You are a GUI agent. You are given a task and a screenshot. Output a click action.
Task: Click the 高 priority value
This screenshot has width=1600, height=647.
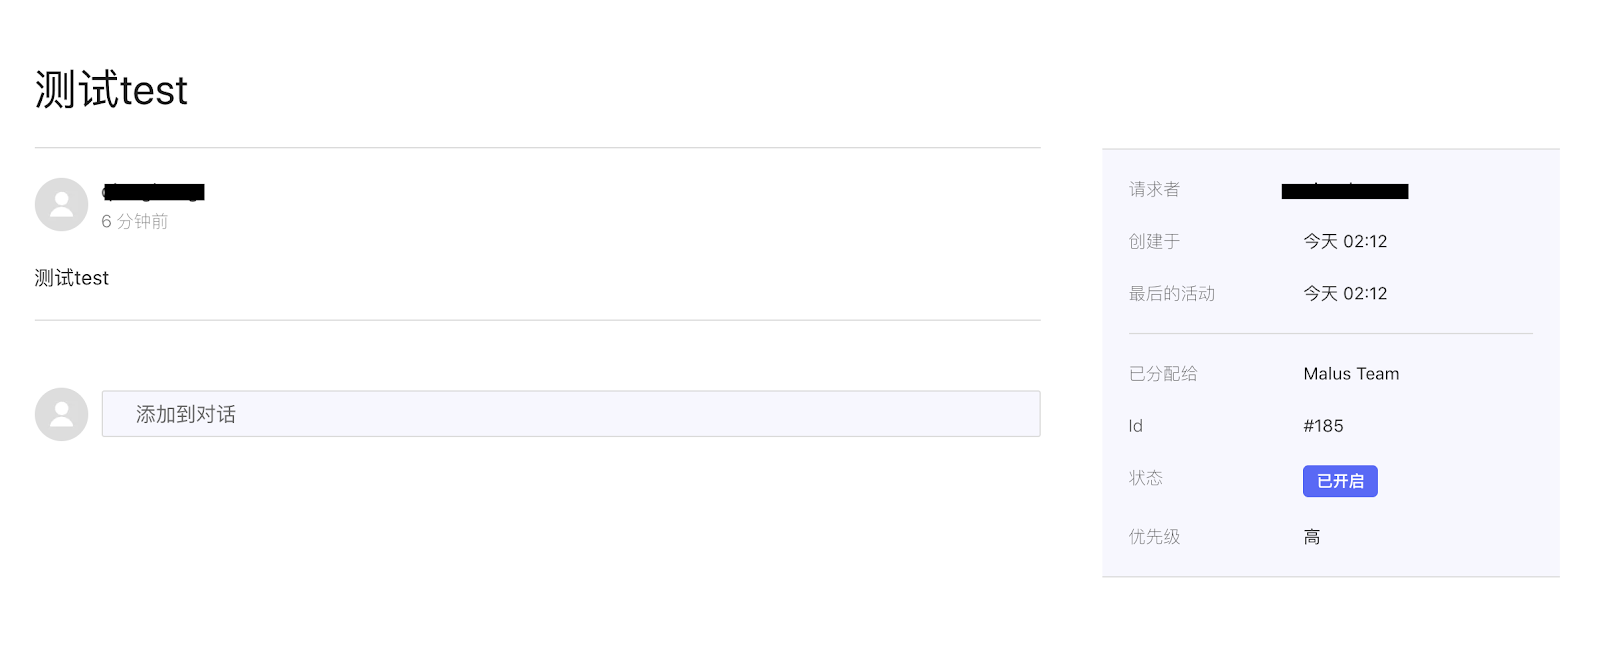1311,537
